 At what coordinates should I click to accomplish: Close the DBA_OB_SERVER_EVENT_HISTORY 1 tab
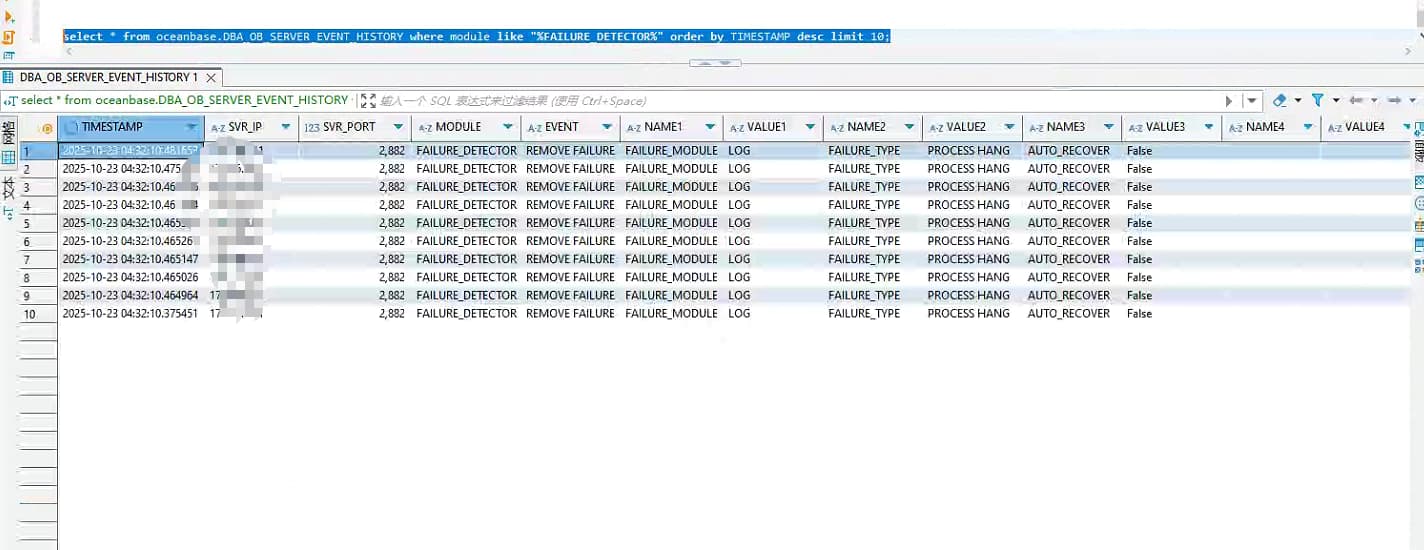point(210,77)
